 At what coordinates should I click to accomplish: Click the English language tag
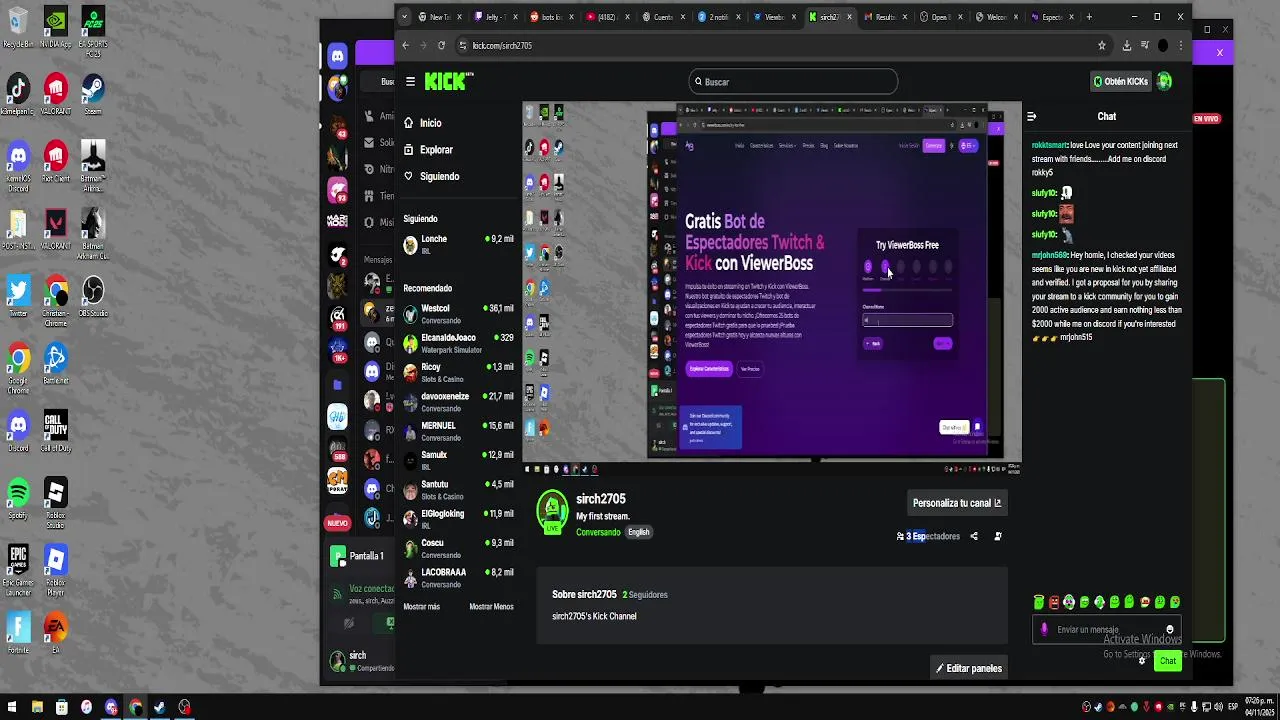pyautogui.click(x=639, y=532)
